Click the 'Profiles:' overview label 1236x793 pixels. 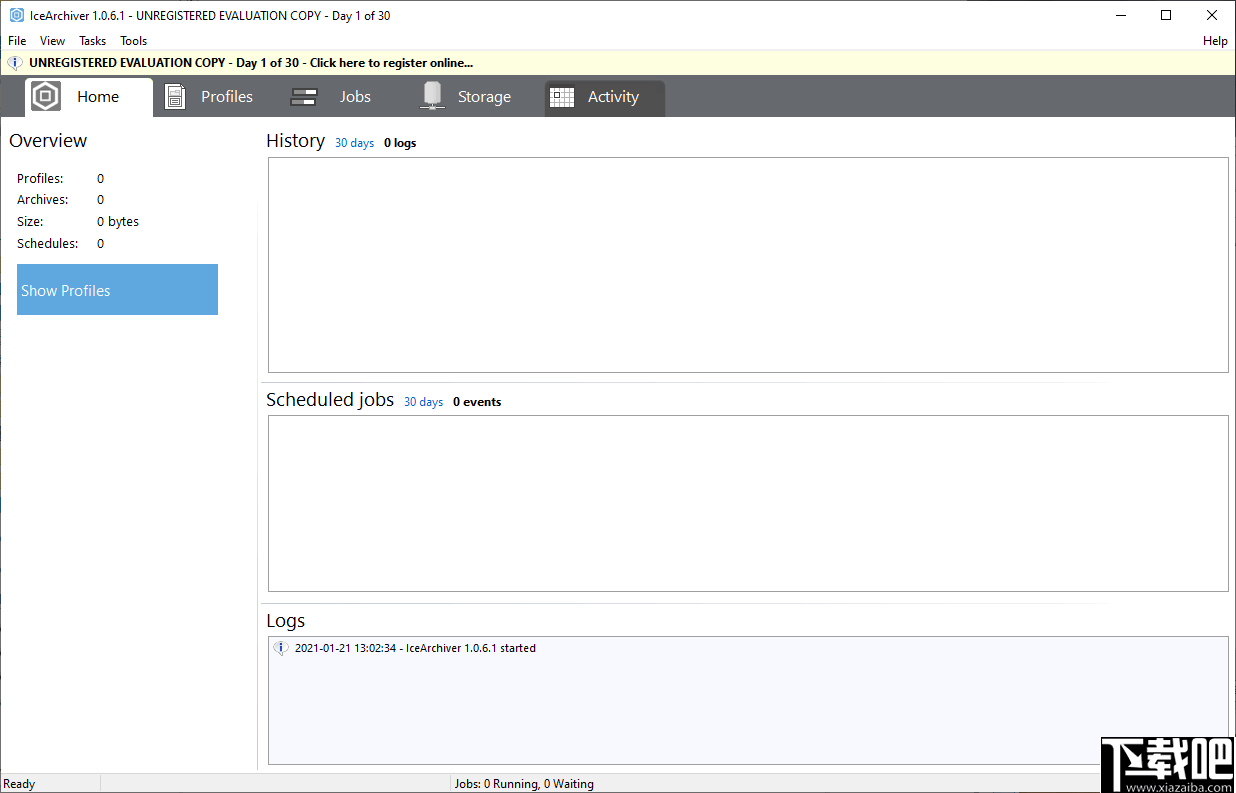40,179
